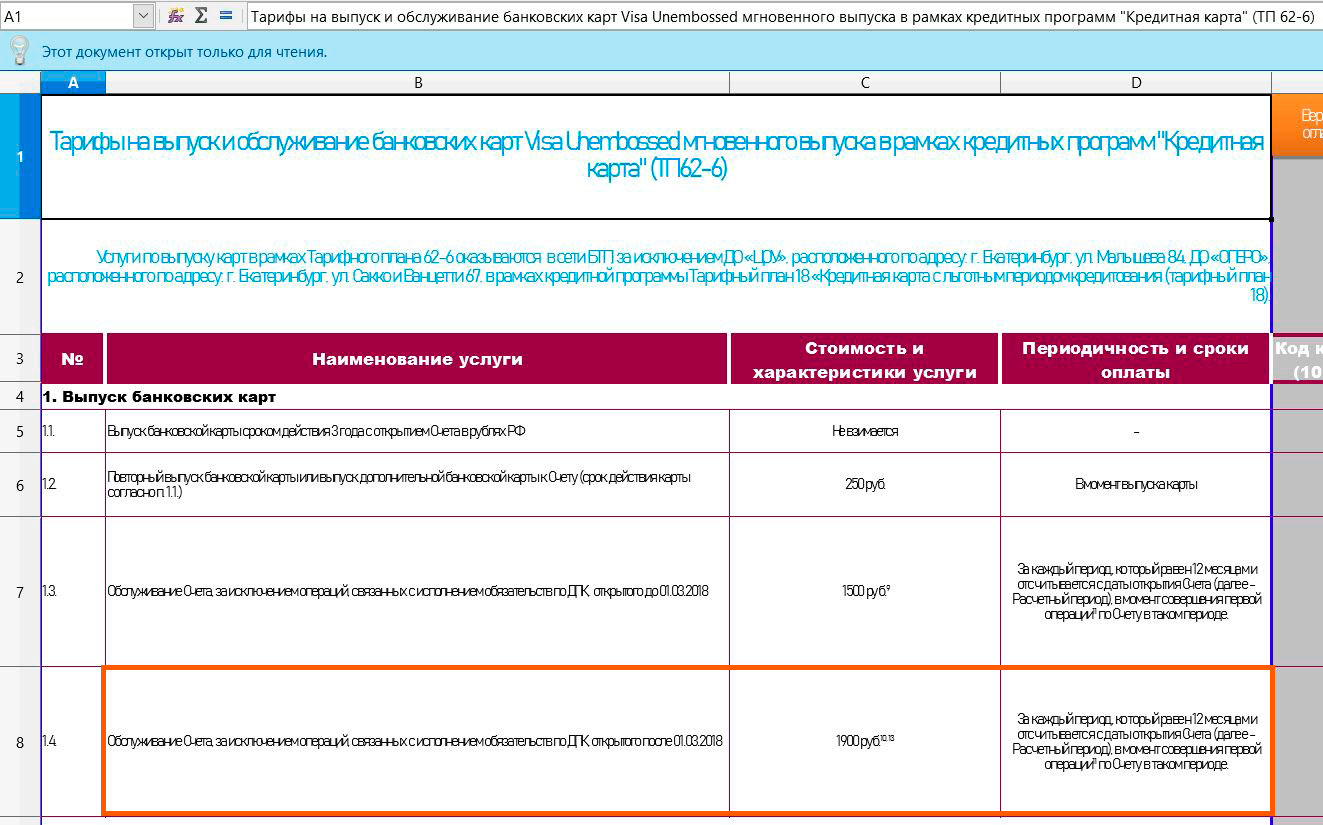1323x825 pixels.
Task: Open the Function Wizard icon
Action: point(176,16)
